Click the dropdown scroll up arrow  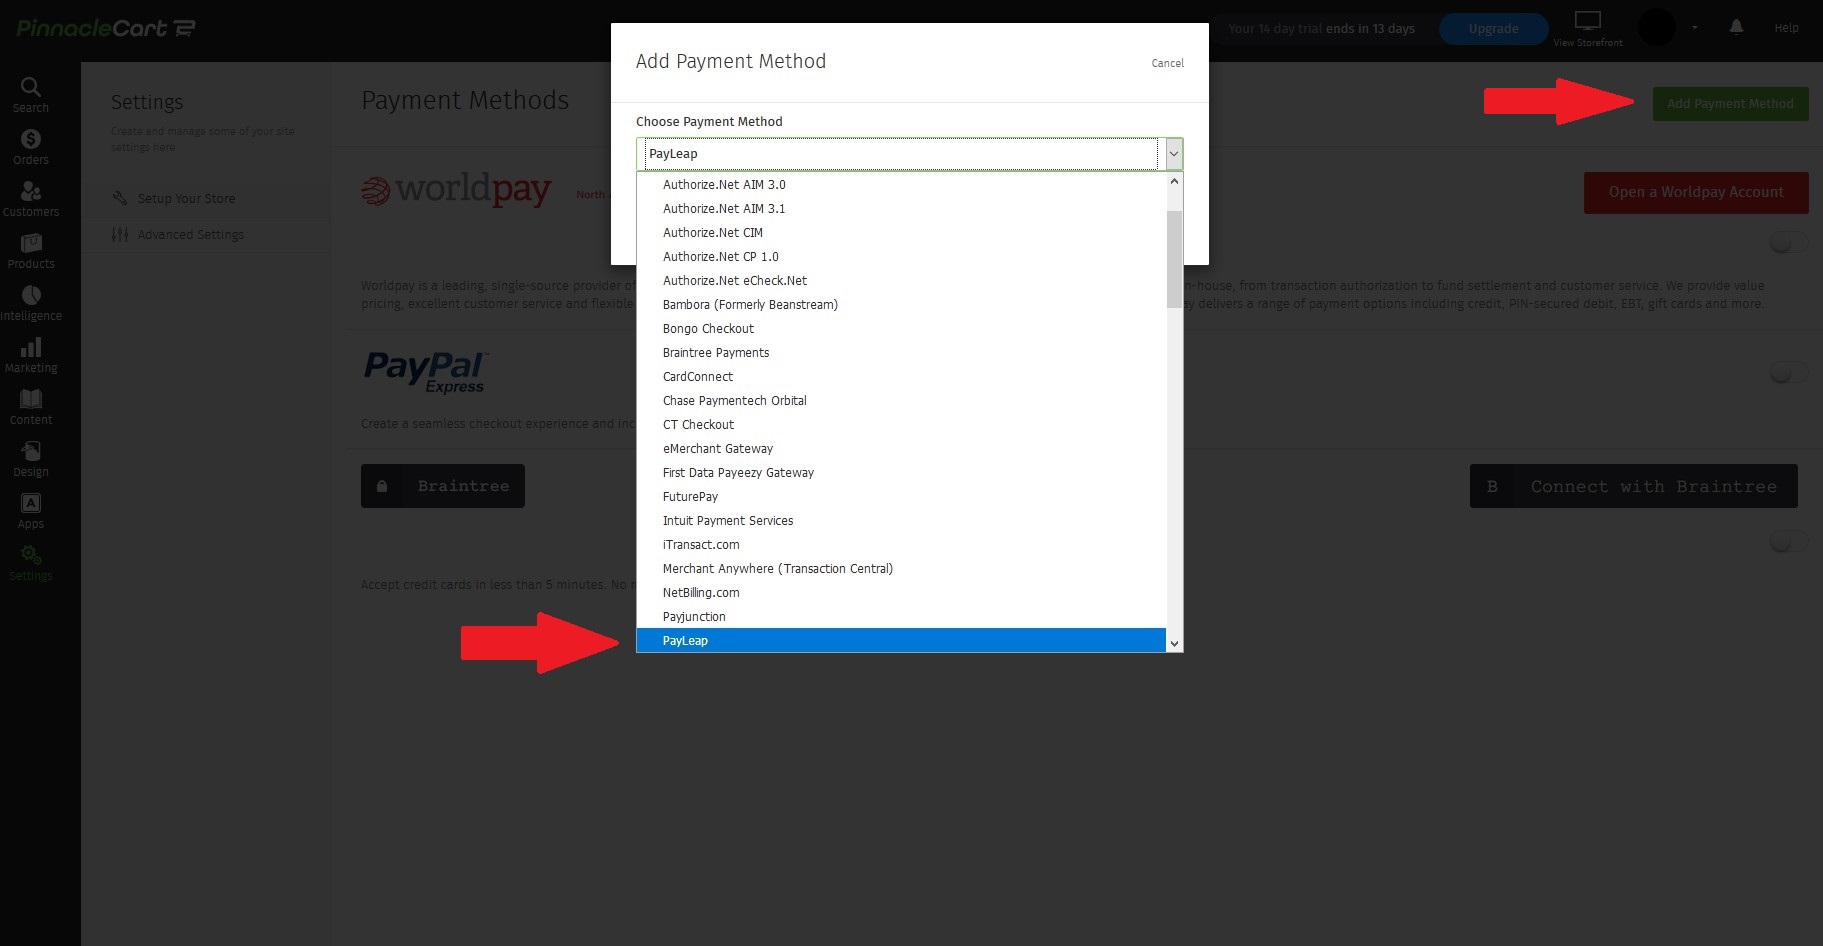[1174, 182]
